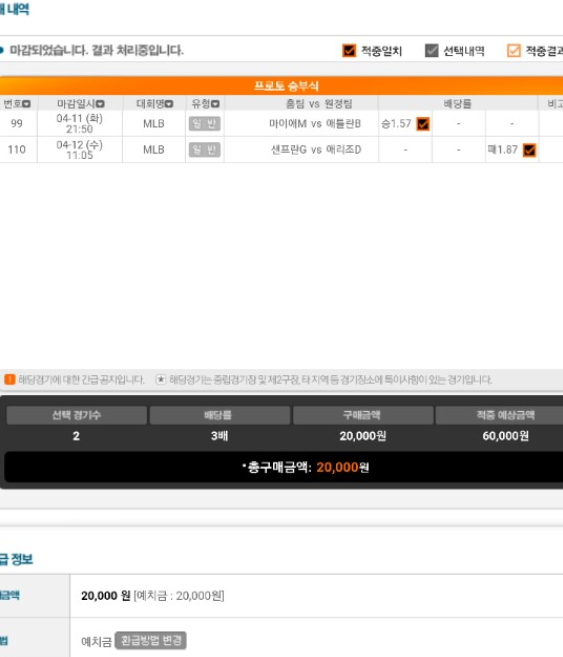Click the star neutral-venue notice icon

(160, 380)
